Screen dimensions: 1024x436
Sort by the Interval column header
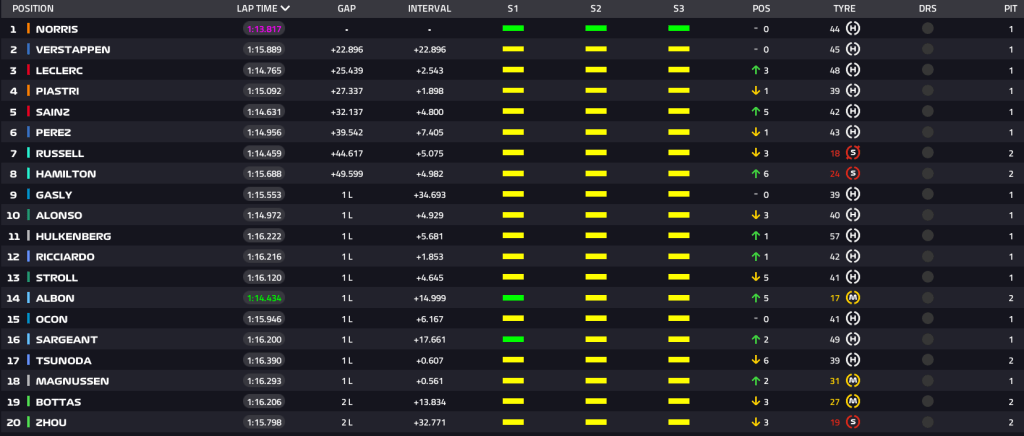[x=429, y=8]
